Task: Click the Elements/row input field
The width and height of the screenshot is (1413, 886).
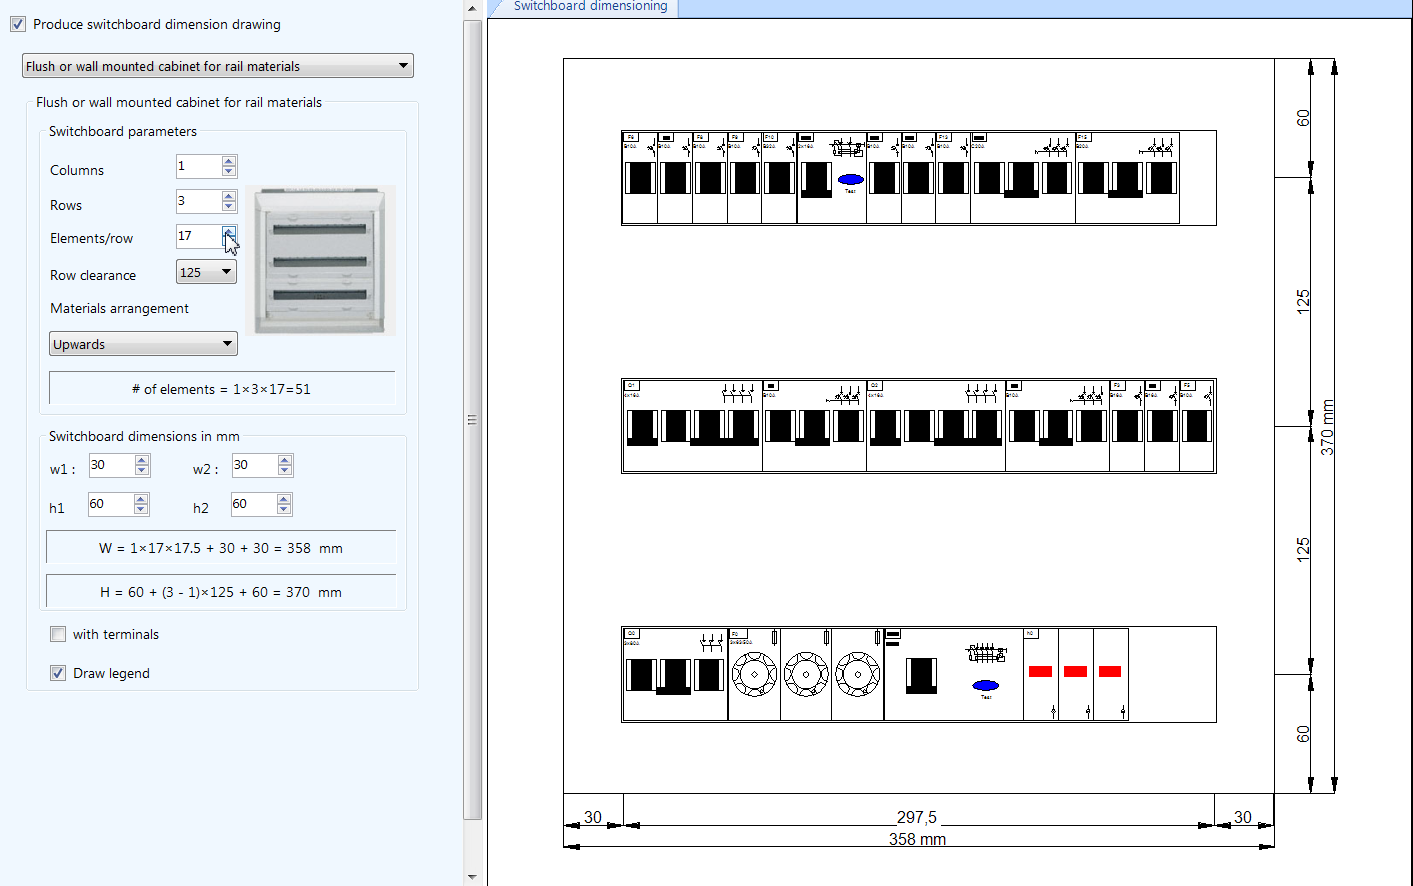Action: (x=198, y=236)
